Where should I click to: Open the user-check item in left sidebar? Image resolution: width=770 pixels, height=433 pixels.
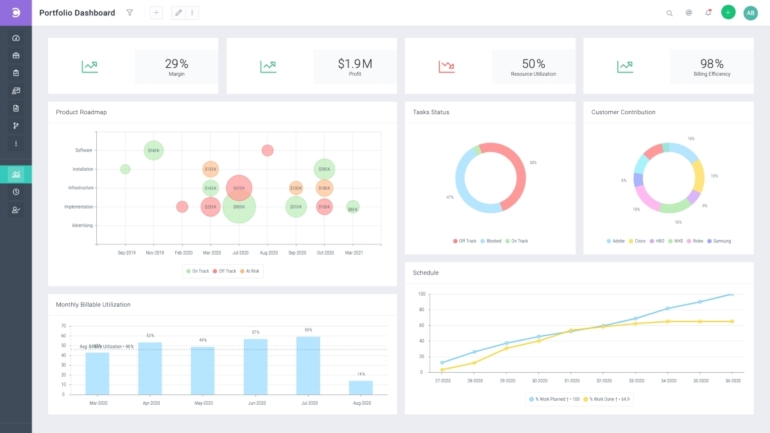16,210
